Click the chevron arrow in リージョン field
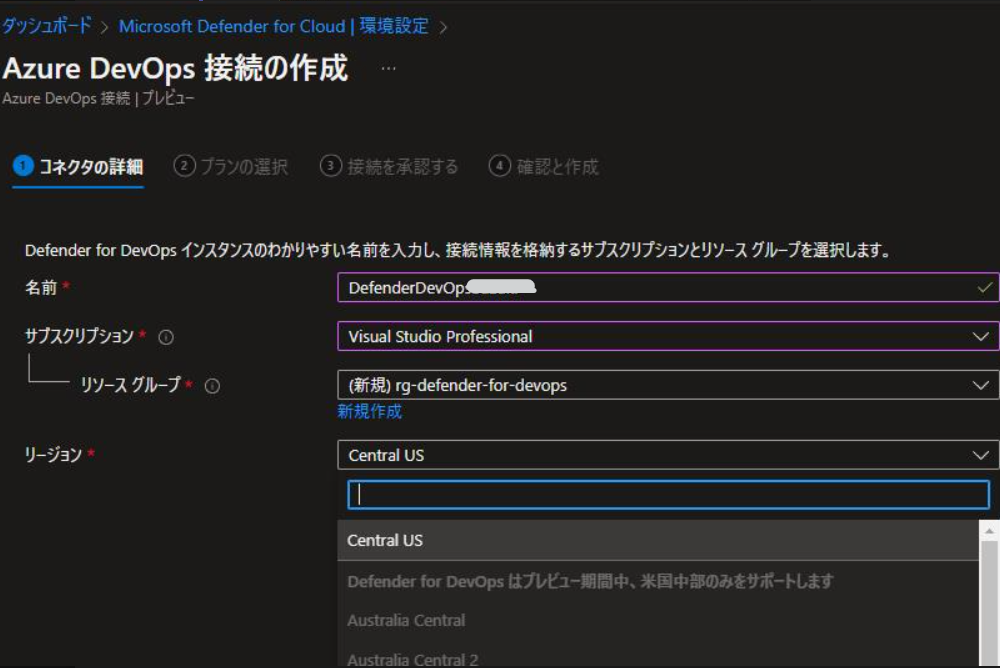 coord(981,455)
